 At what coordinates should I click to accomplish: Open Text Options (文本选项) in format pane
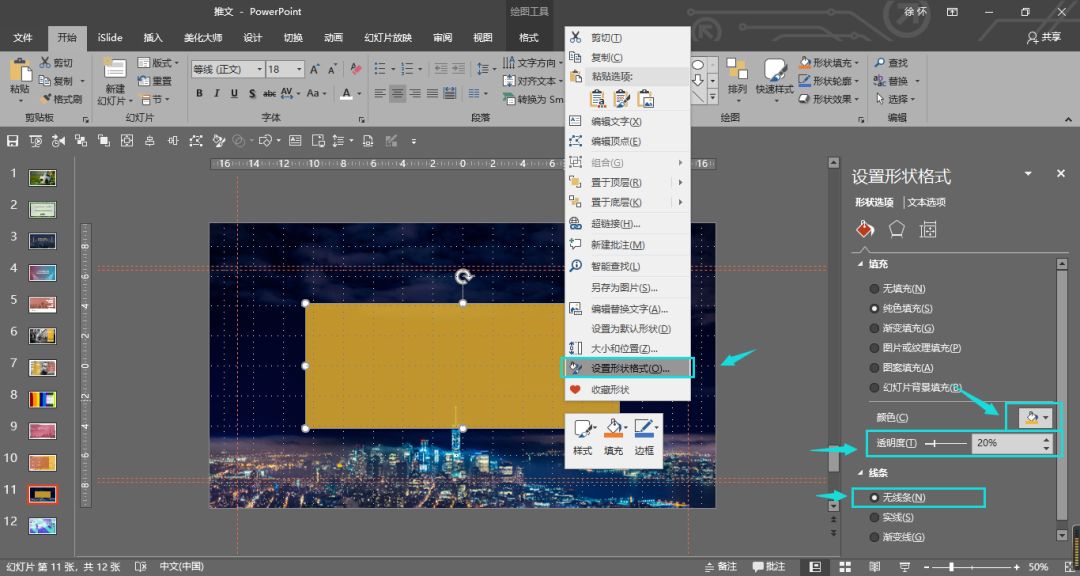point(926,202)
